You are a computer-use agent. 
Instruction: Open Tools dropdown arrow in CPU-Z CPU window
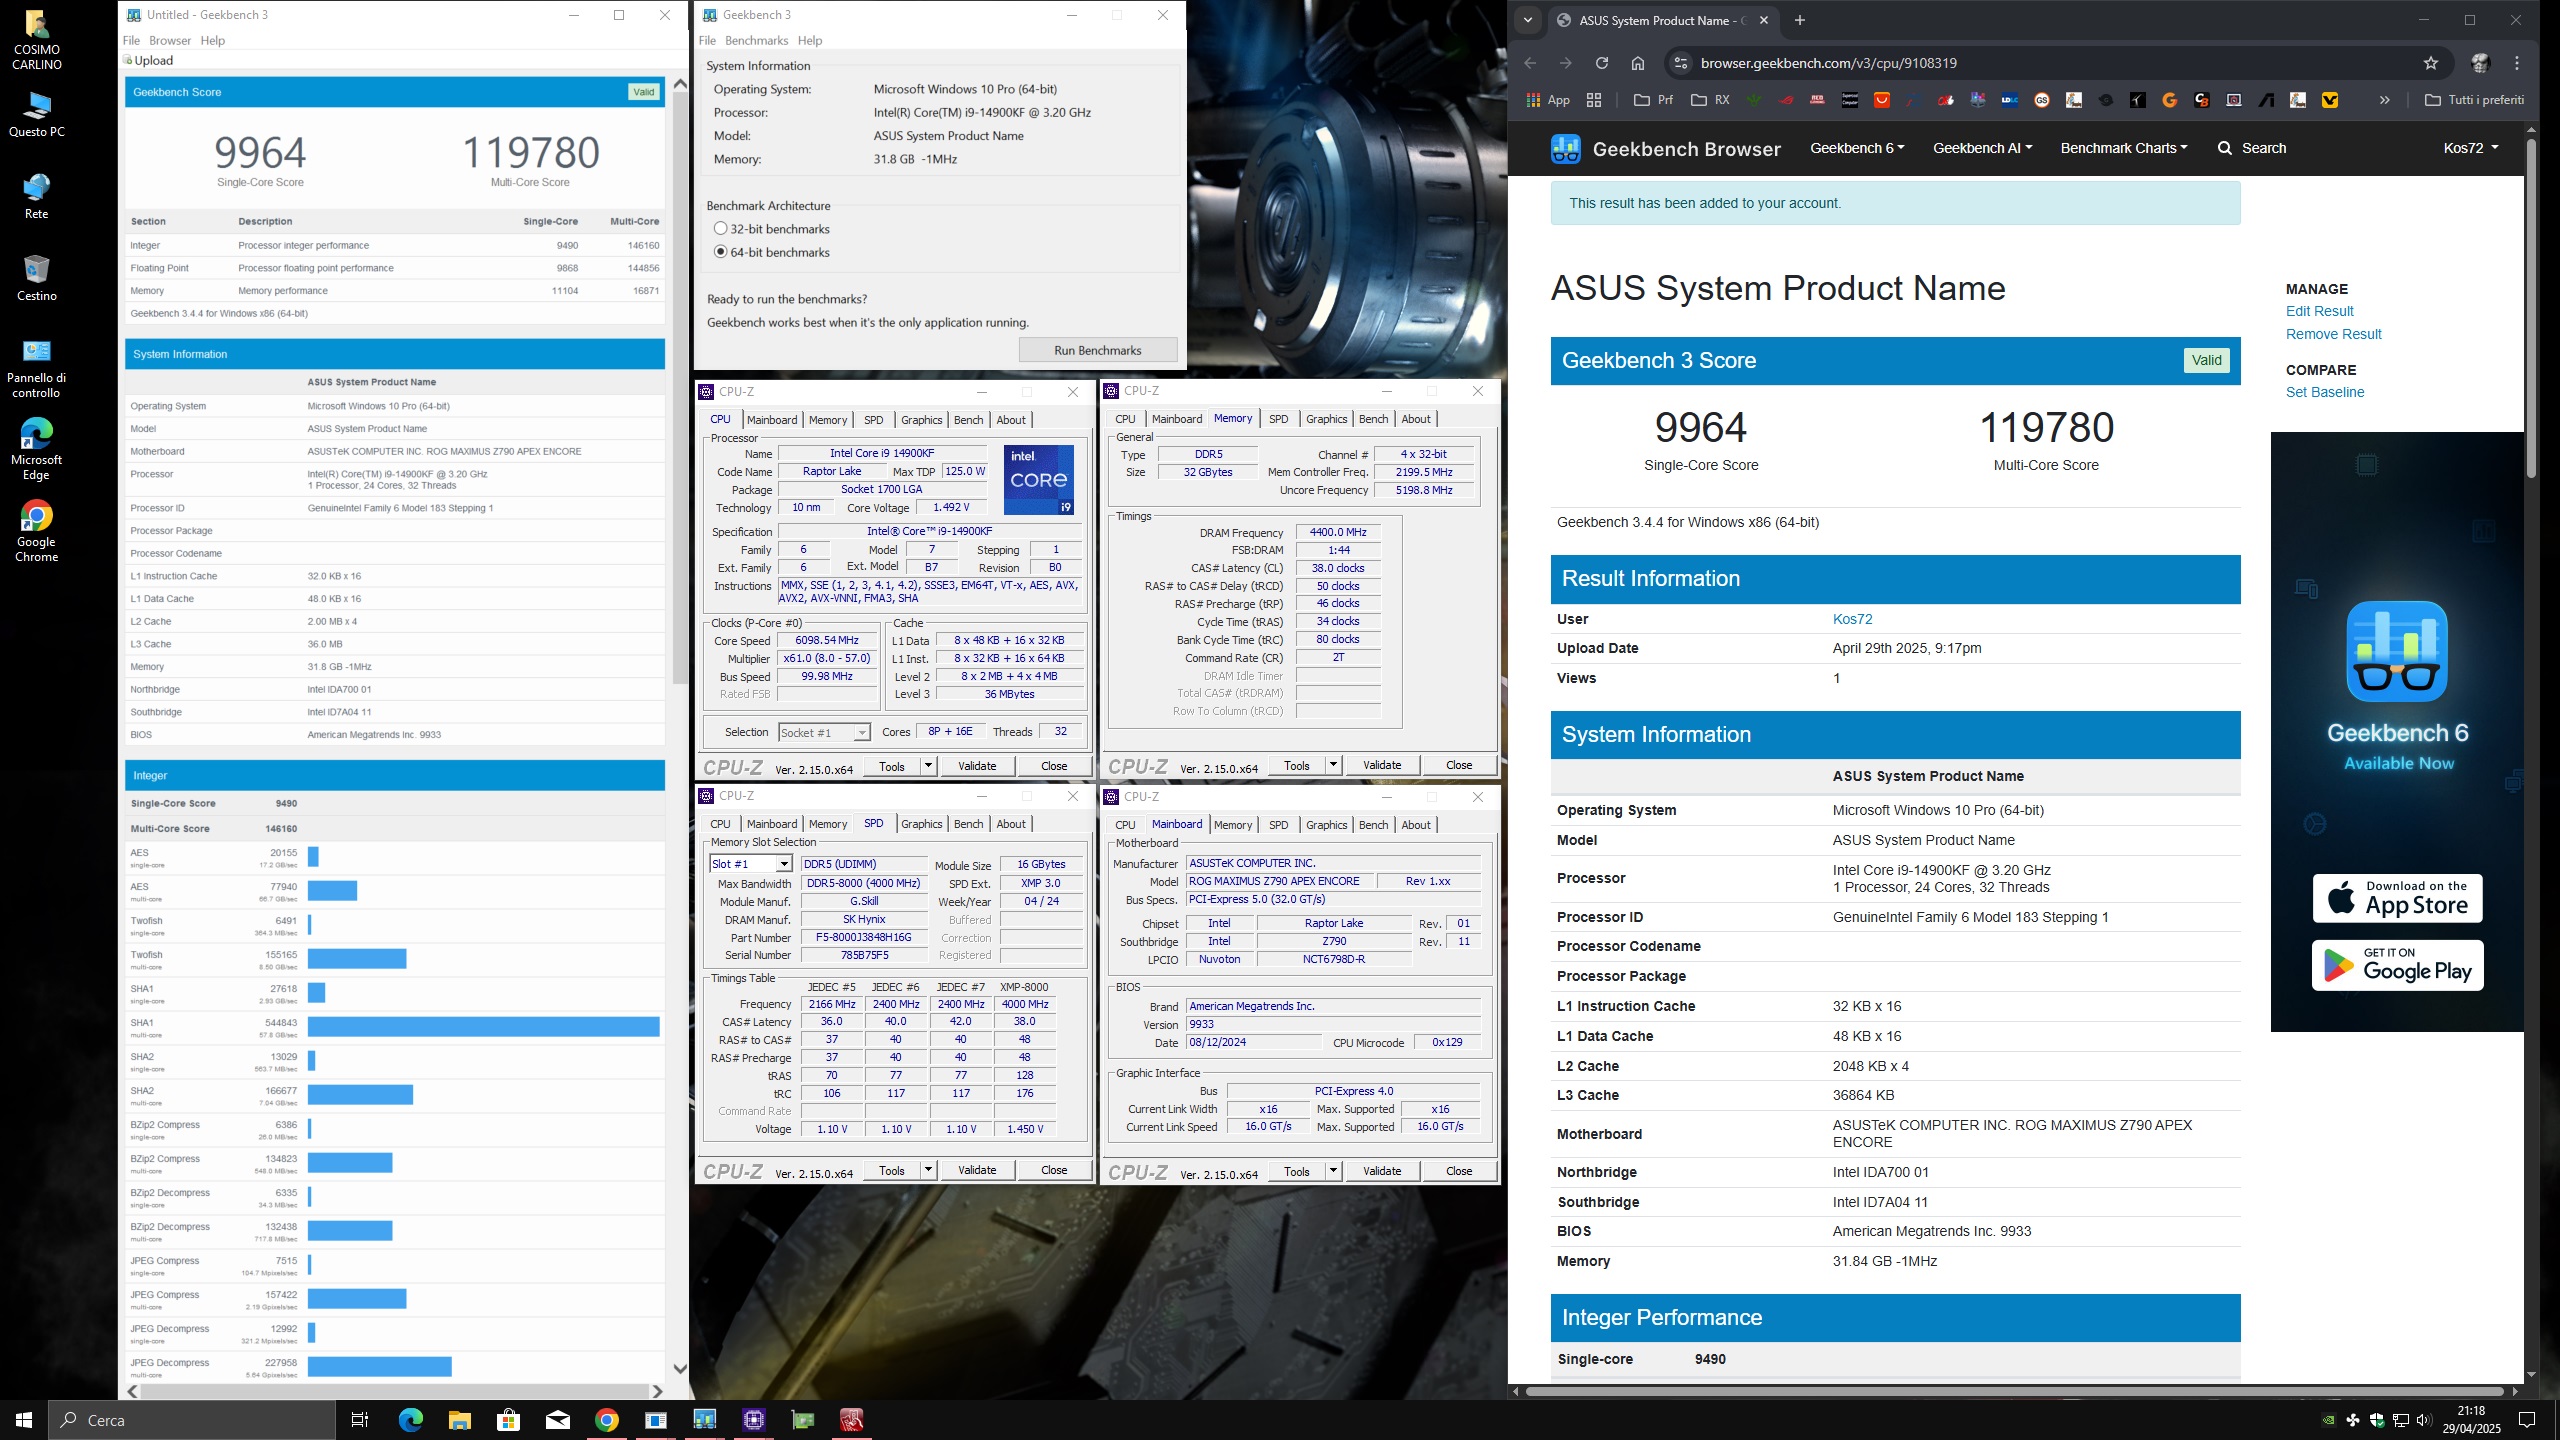click(x=928, y=766)
